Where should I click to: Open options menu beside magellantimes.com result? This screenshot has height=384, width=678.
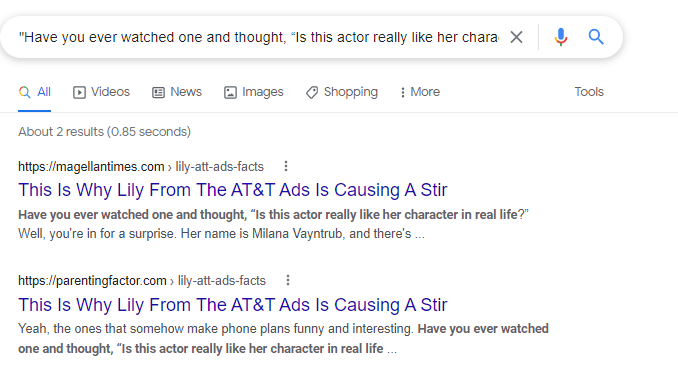point(286,166)
